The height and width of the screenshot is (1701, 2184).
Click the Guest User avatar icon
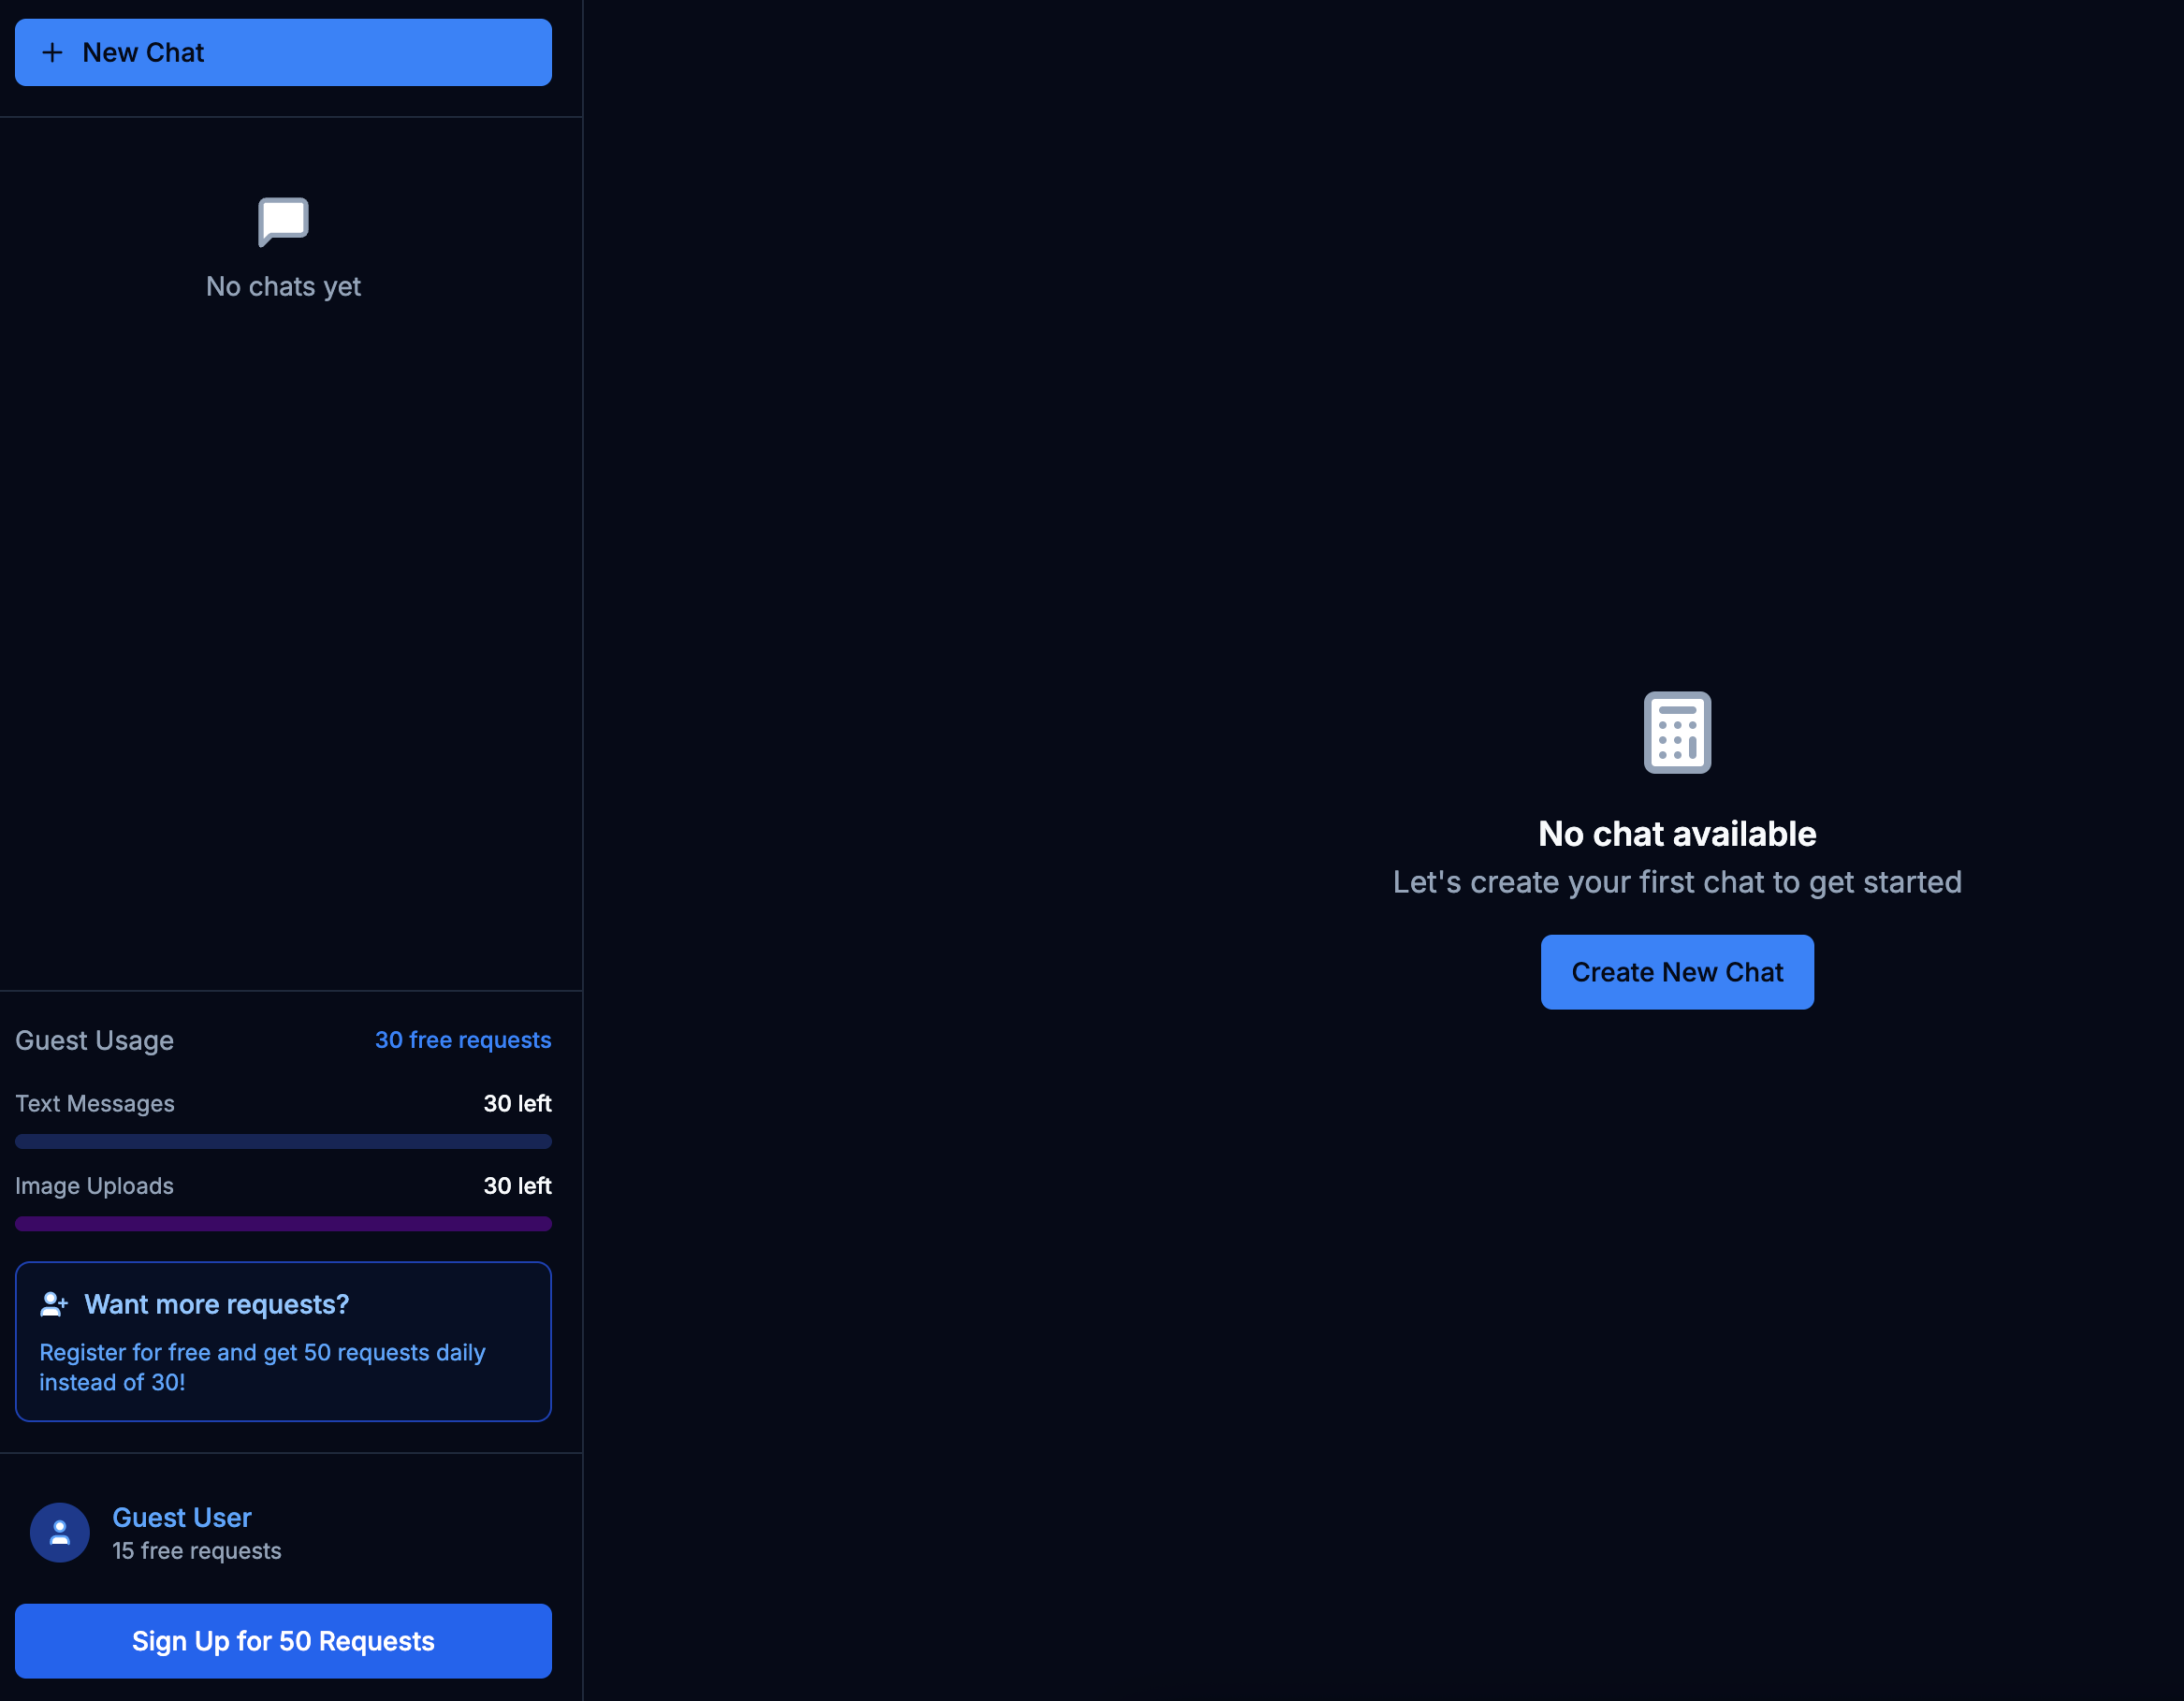tap(60, 1532)
